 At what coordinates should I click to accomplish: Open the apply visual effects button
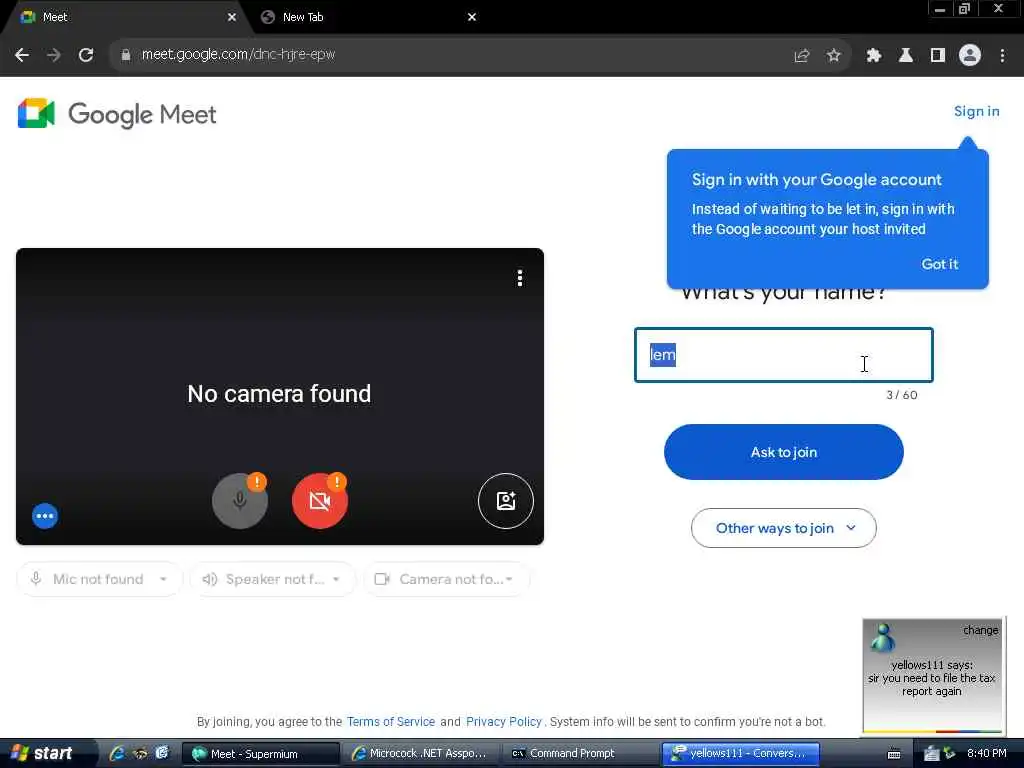505,501
